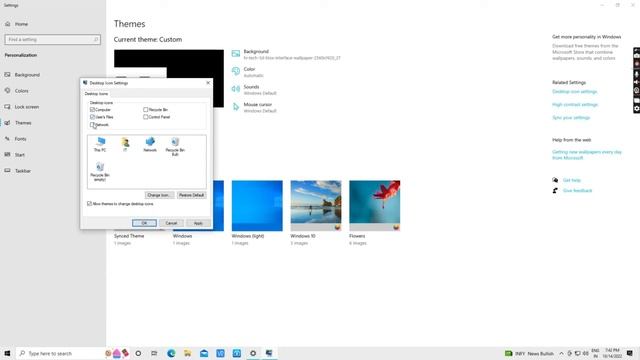This screenshot has height=360, width=640.
Task: Close the Desktop Icon Settings dialog
Action: click(x=208, y=83)
